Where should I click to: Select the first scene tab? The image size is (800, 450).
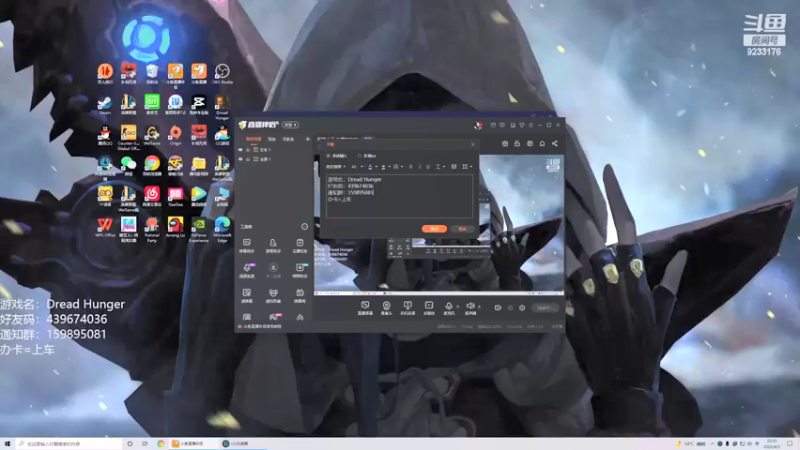254,139
